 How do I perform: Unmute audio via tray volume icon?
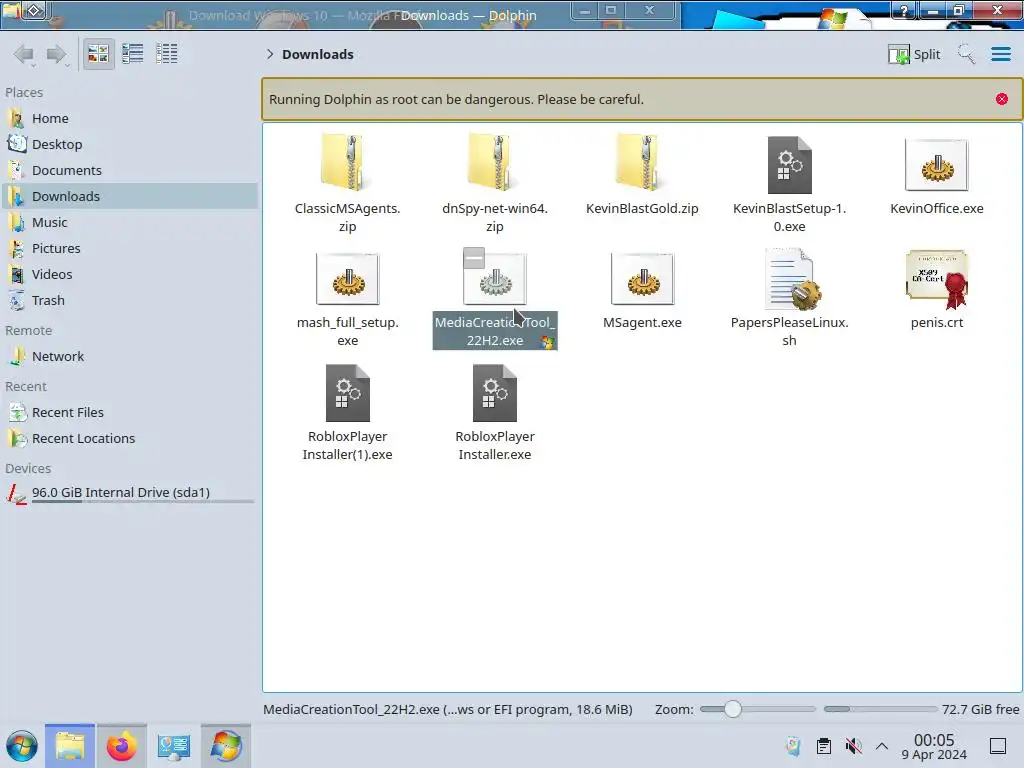pos(853,746)
